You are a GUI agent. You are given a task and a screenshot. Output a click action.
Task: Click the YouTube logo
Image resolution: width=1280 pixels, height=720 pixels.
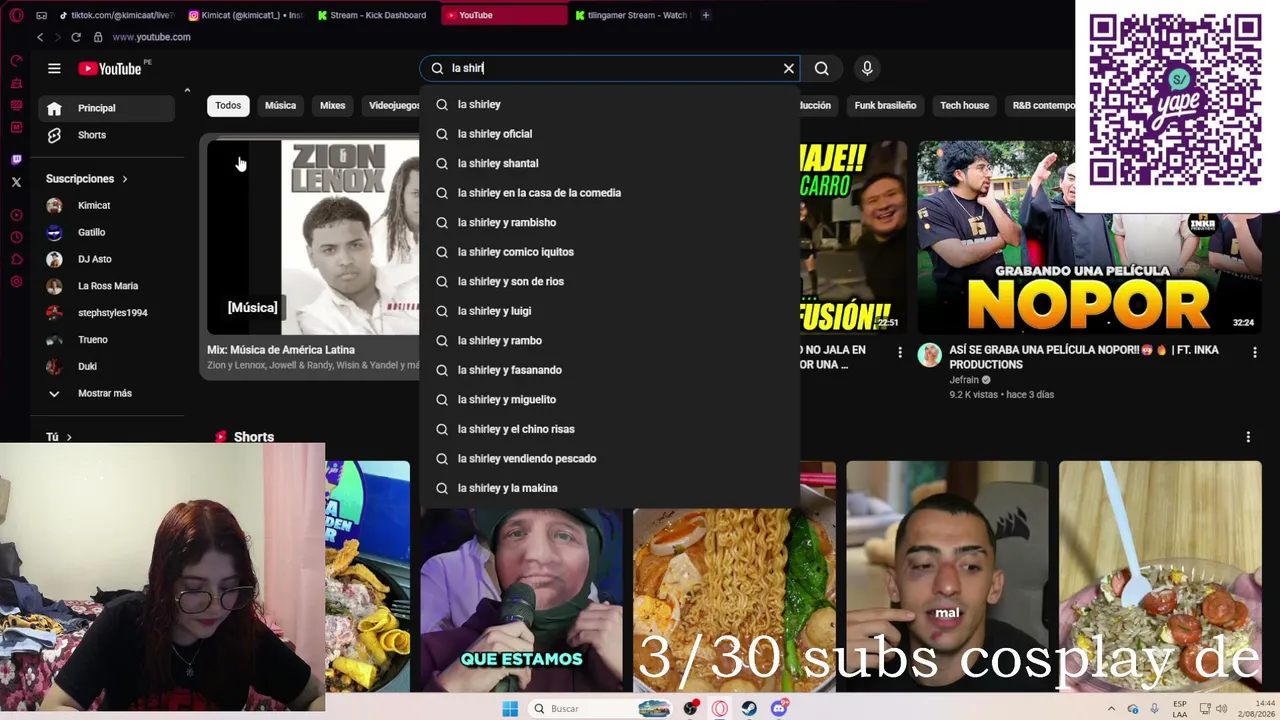pyautogui.click(x=112, y=68)
